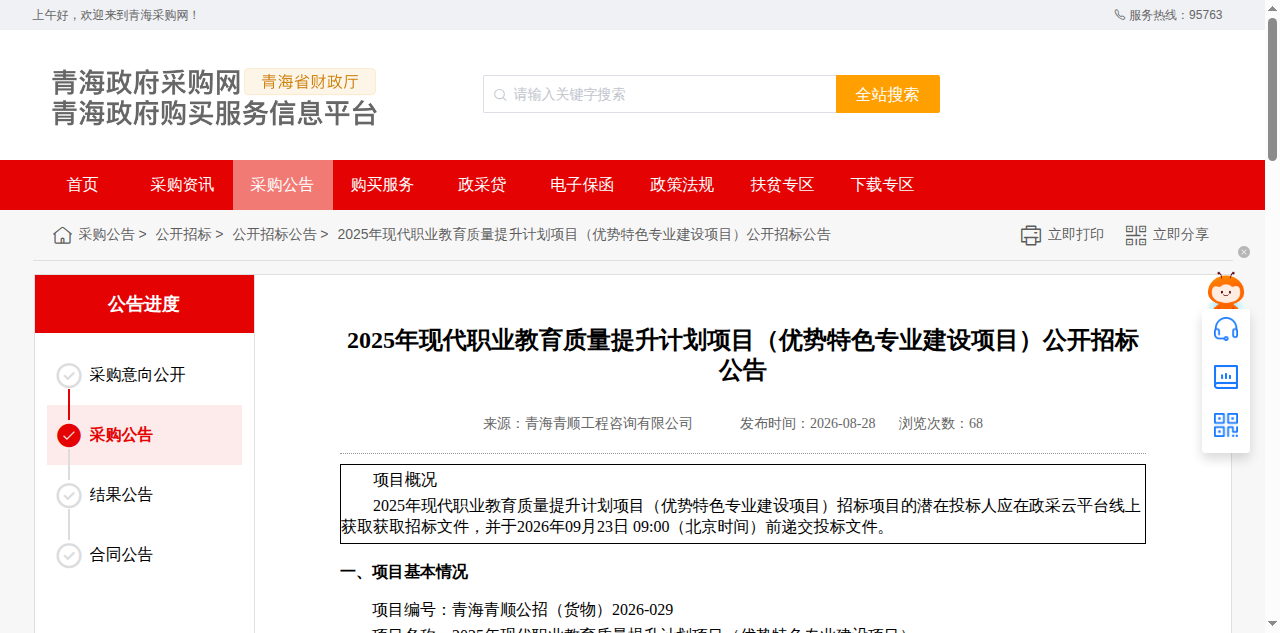Click the chart feedback icon in sidebar
This screenshot has width=1280, height=633.
[x=1226, y=377]
